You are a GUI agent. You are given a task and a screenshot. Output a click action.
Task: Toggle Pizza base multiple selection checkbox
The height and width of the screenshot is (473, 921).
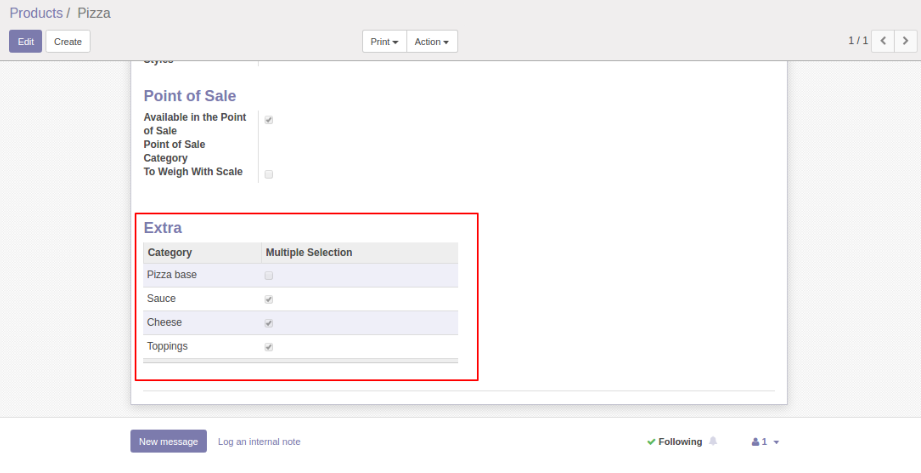tap(269, 275)
